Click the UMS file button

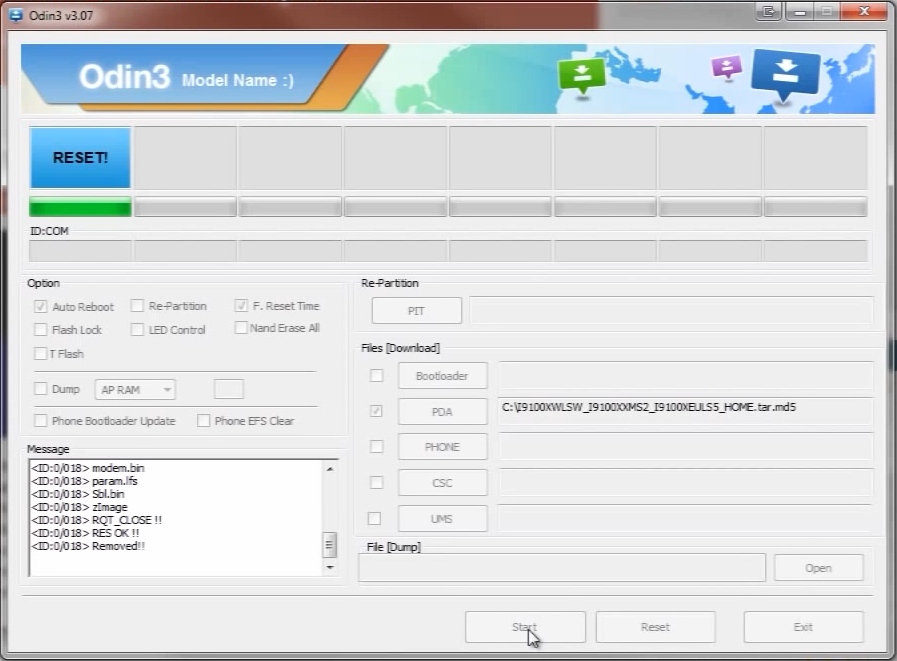(x=443, y=519)
